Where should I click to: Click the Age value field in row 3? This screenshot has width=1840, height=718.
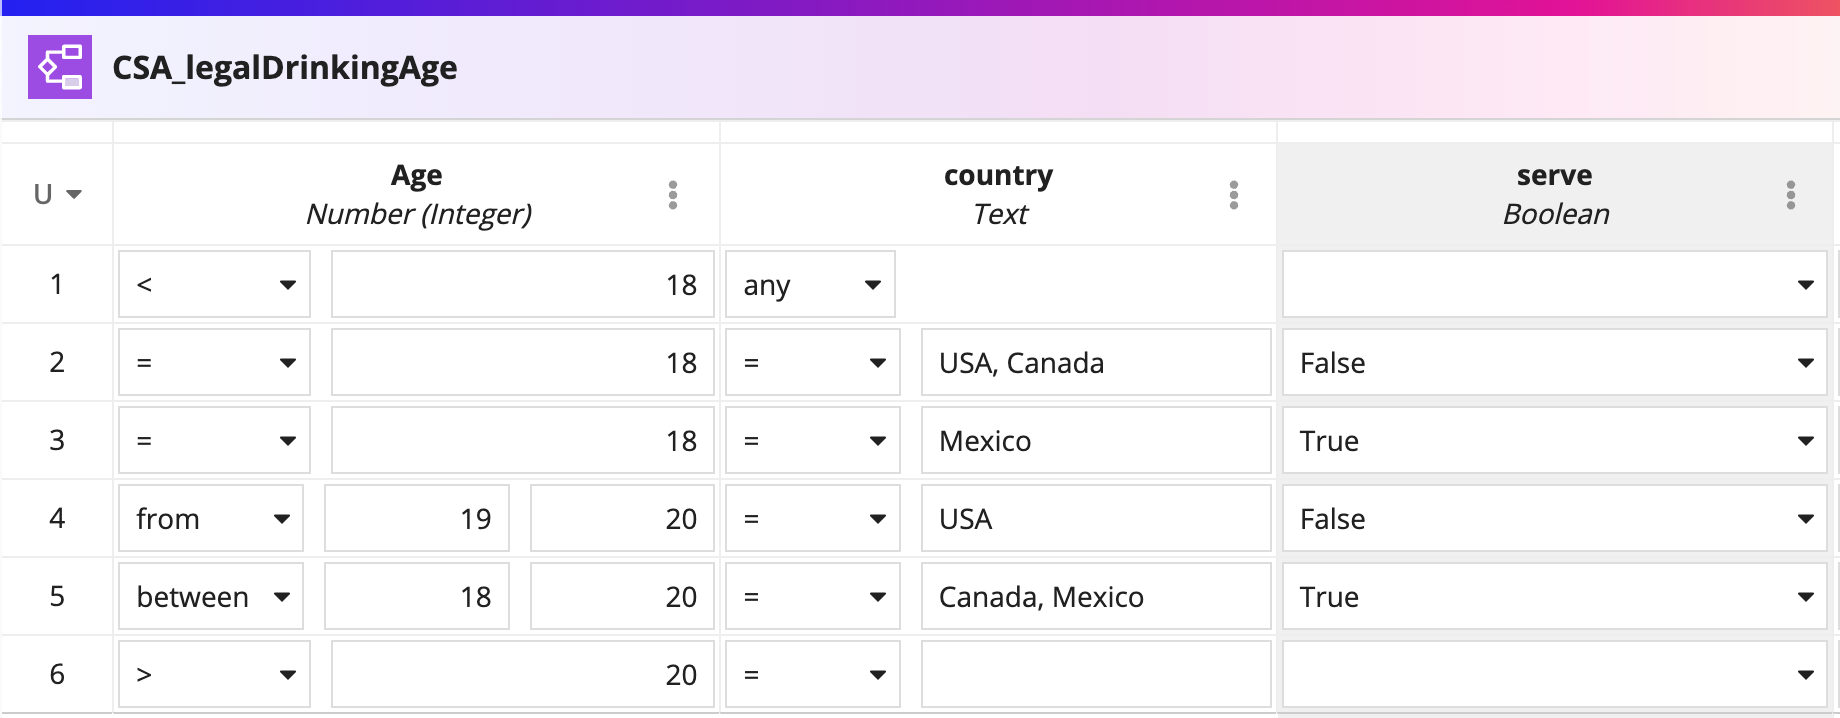tap(523, 441)
